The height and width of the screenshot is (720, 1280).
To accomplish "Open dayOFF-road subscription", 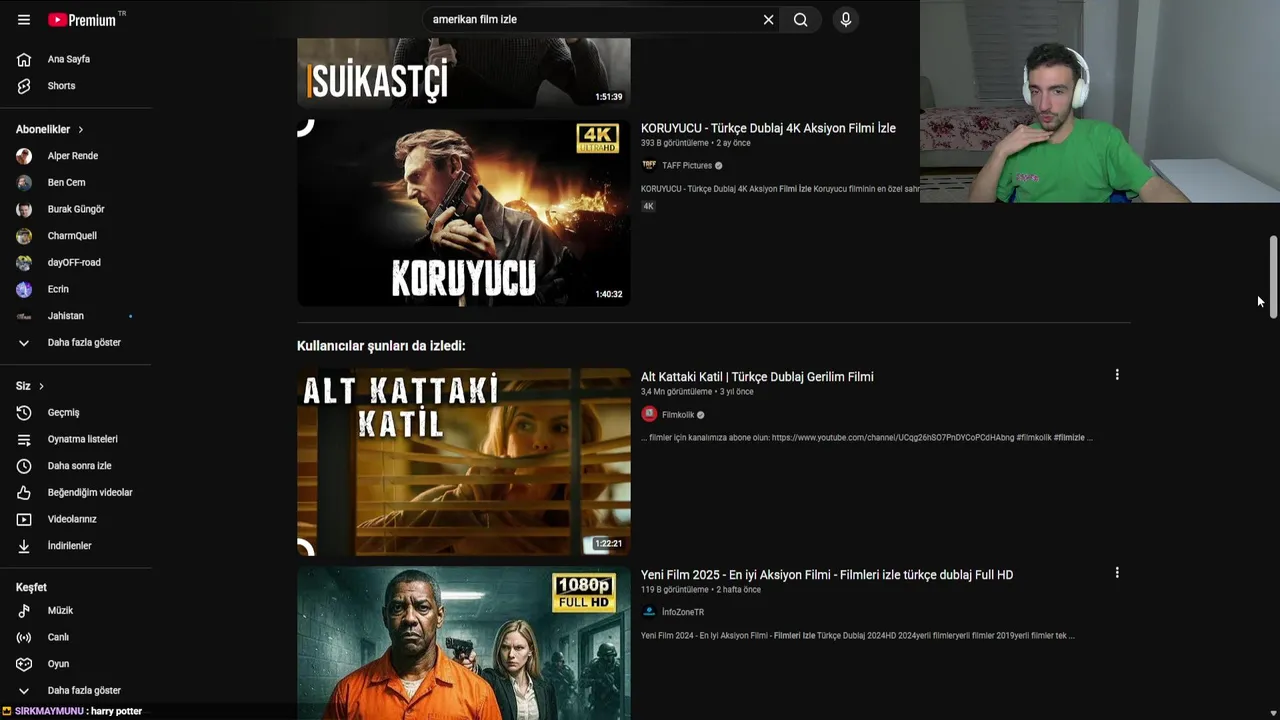I will pyautogui.click(x=76, y=262).
